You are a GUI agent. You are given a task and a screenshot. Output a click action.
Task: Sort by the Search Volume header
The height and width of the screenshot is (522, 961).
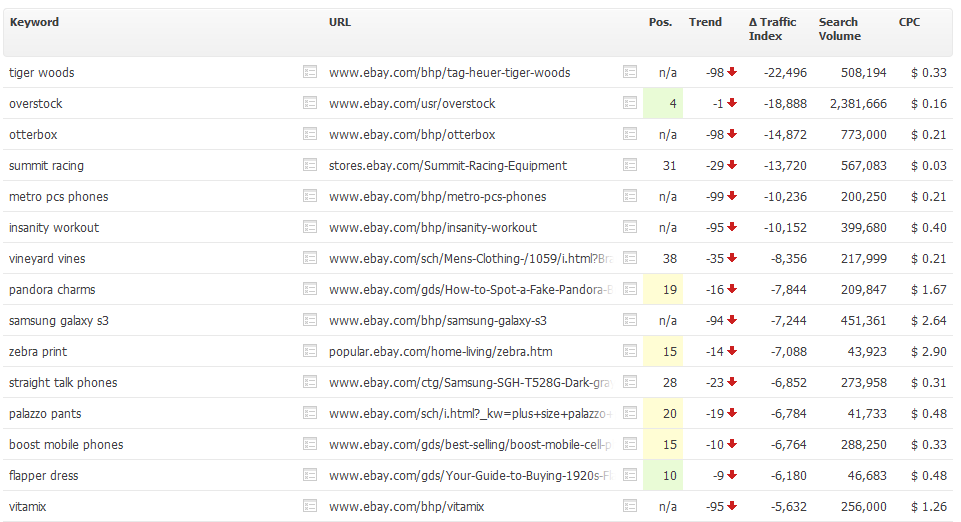(x=840, y=29)
